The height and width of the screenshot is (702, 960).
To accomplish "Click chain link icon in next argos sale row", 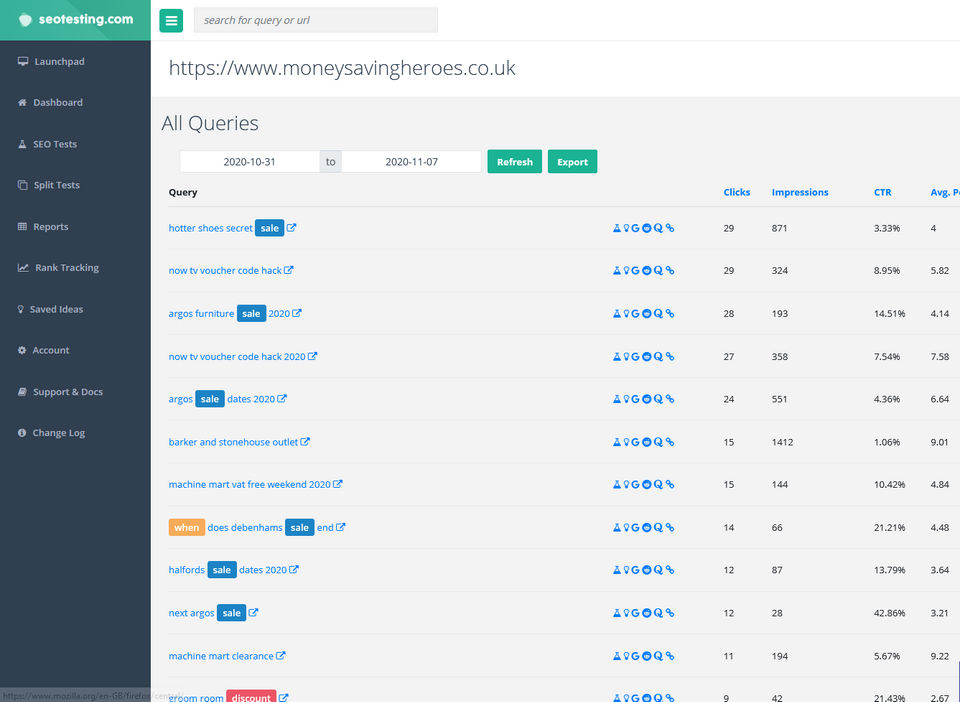I will click(670, 613).
